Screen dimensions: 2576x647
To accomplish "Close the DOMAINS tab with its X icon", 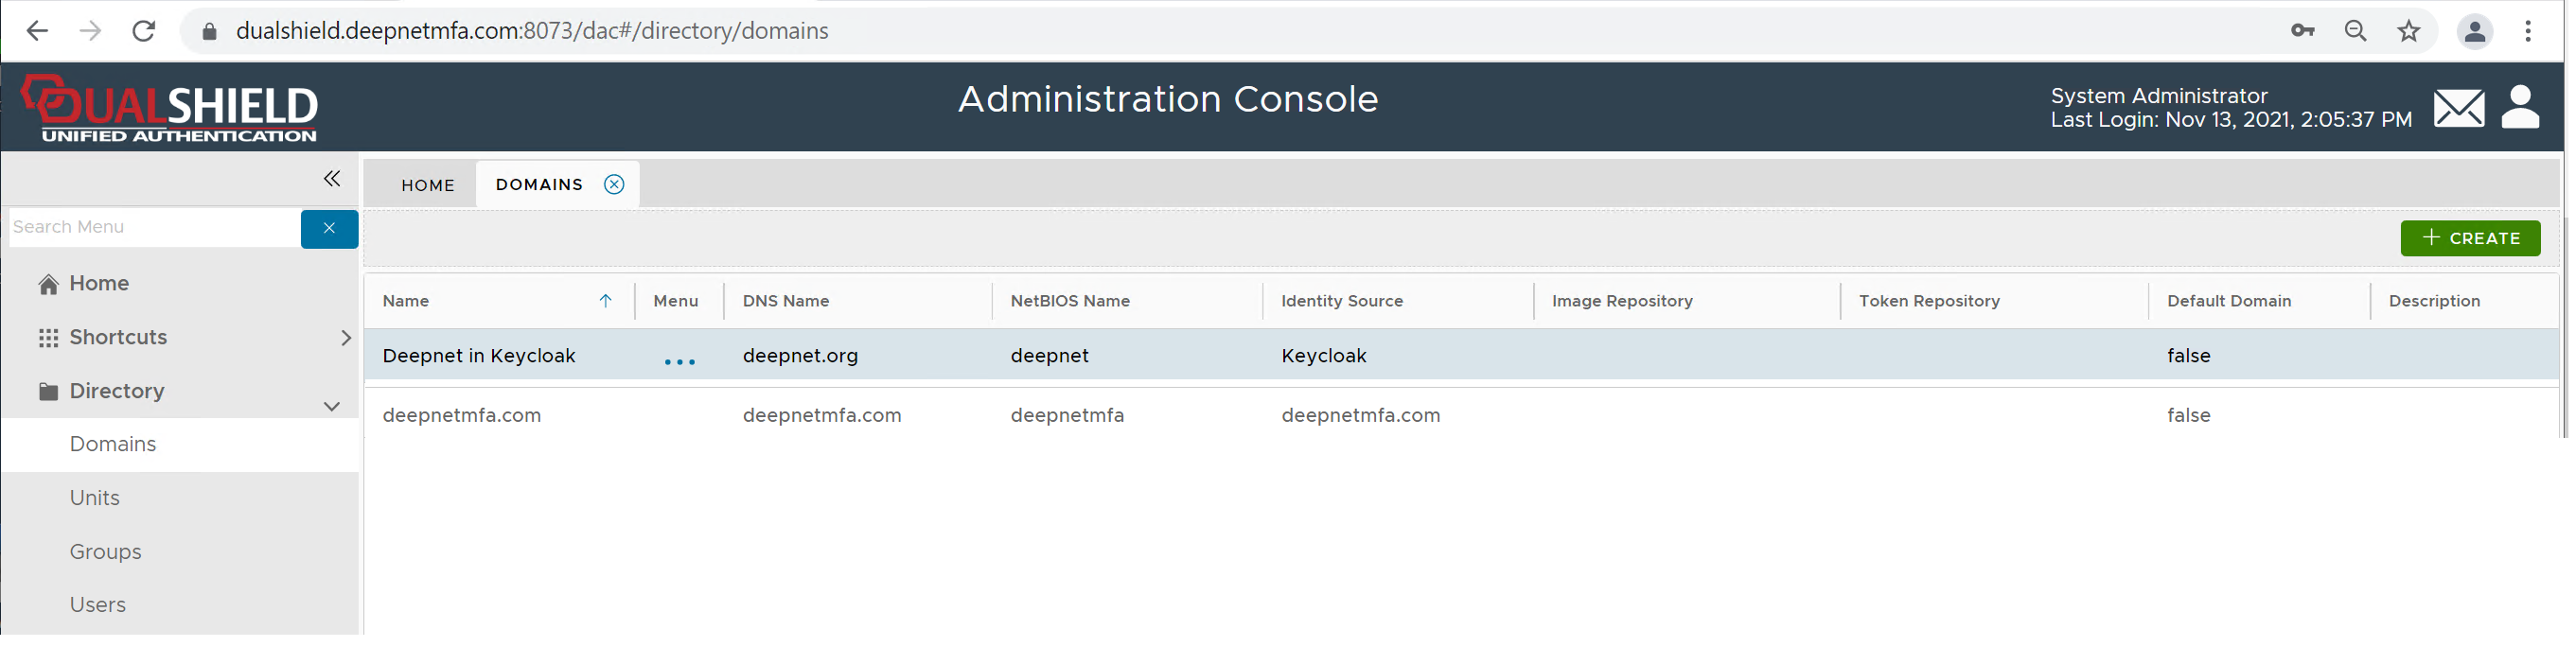I will tap(614, 184).
